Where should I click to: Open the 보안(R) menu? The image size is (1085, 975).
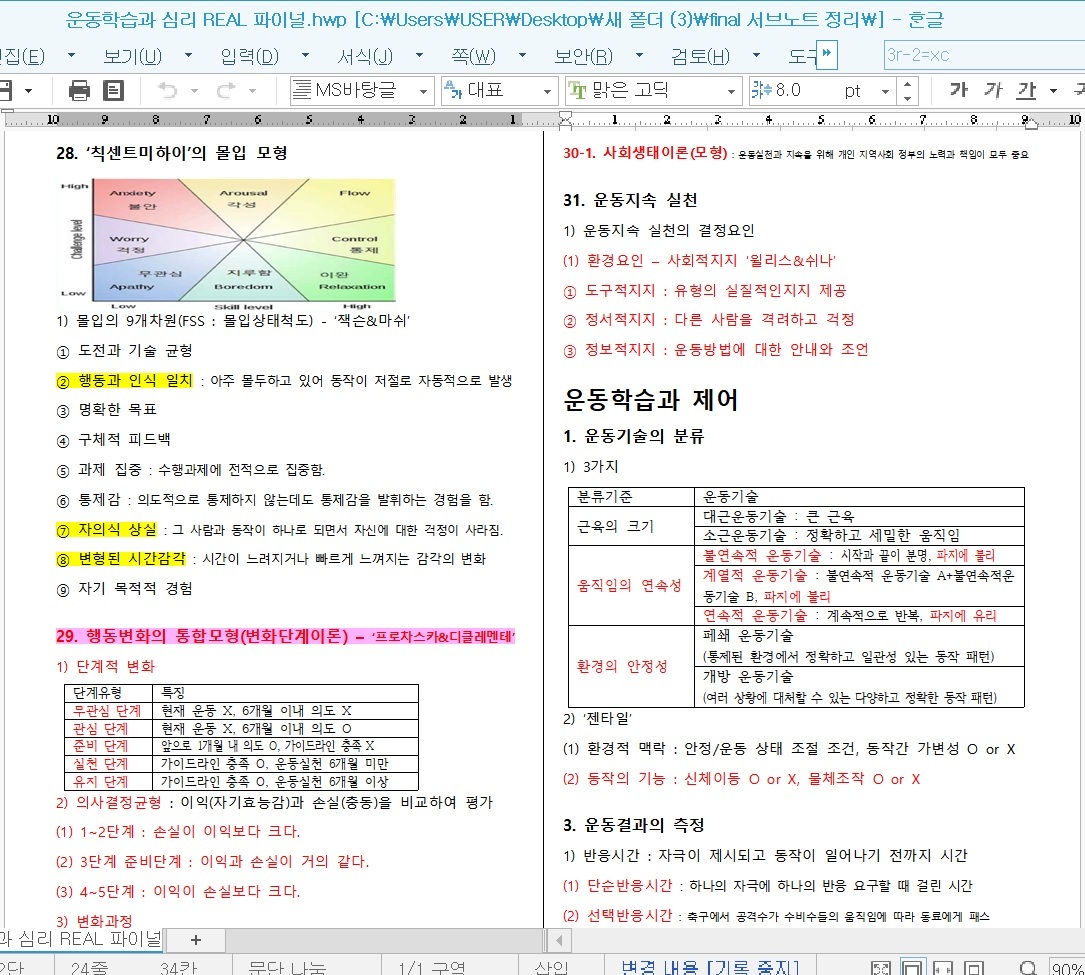(583, 55)
